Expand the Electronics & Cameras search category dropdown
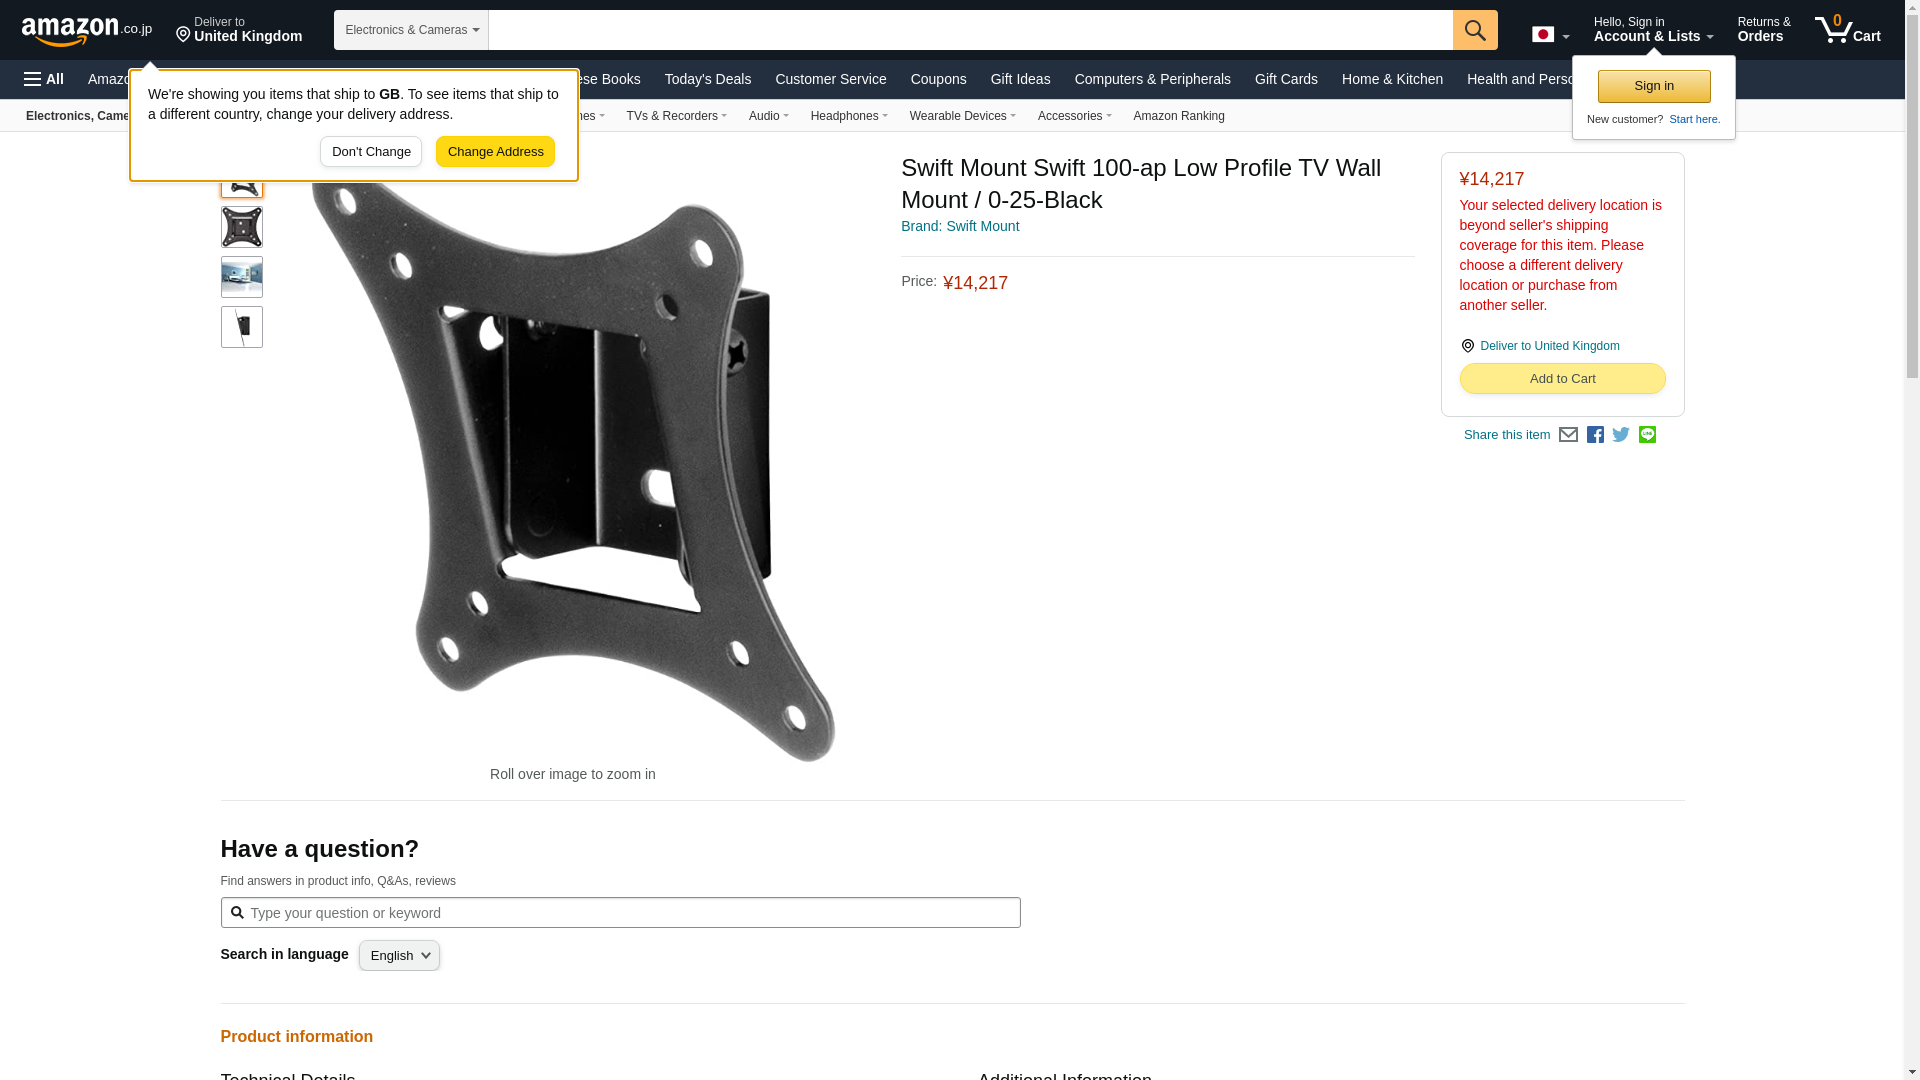 tap(411, 30)
